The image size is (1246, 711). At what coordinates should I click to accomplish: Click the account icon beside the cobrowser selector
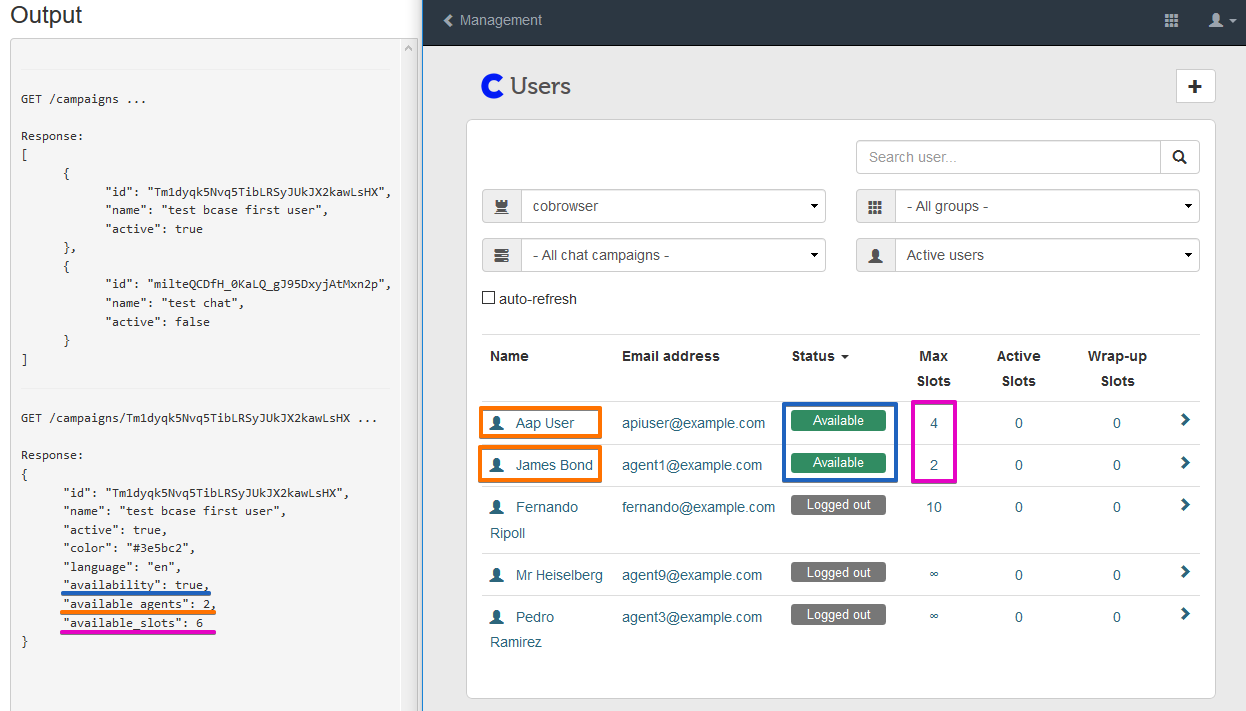point(503,206)
